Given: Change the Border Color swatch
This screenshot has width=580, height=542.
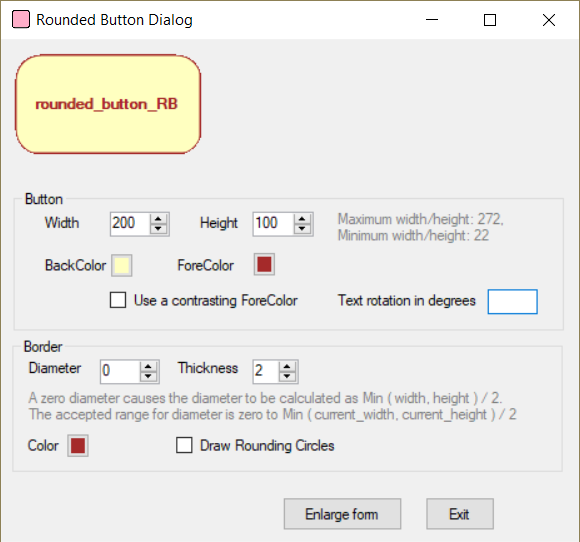Looking at the screenshot, I should point(78,445).
